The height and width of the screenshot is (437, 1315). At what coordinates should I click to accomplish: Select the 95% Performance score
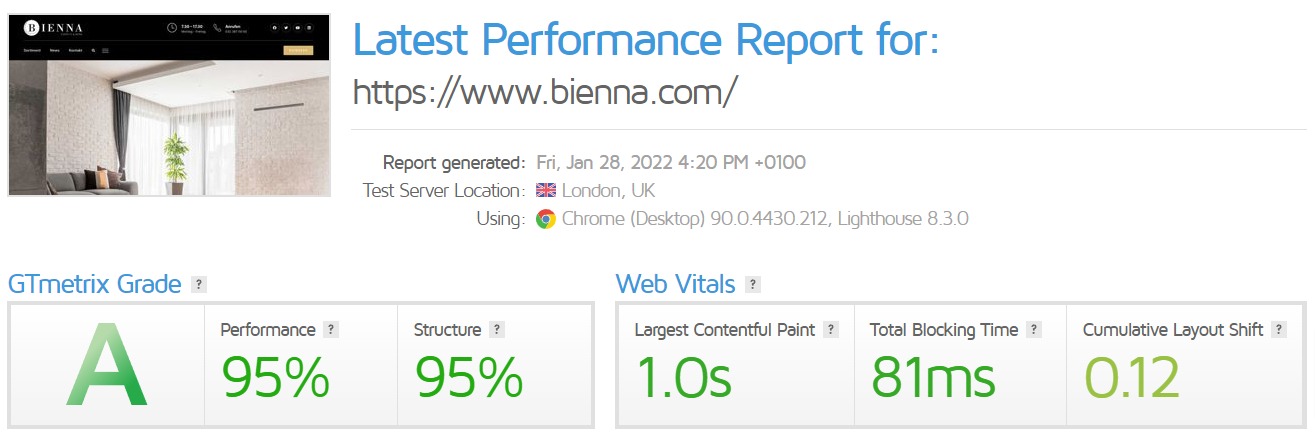point(275,378)
